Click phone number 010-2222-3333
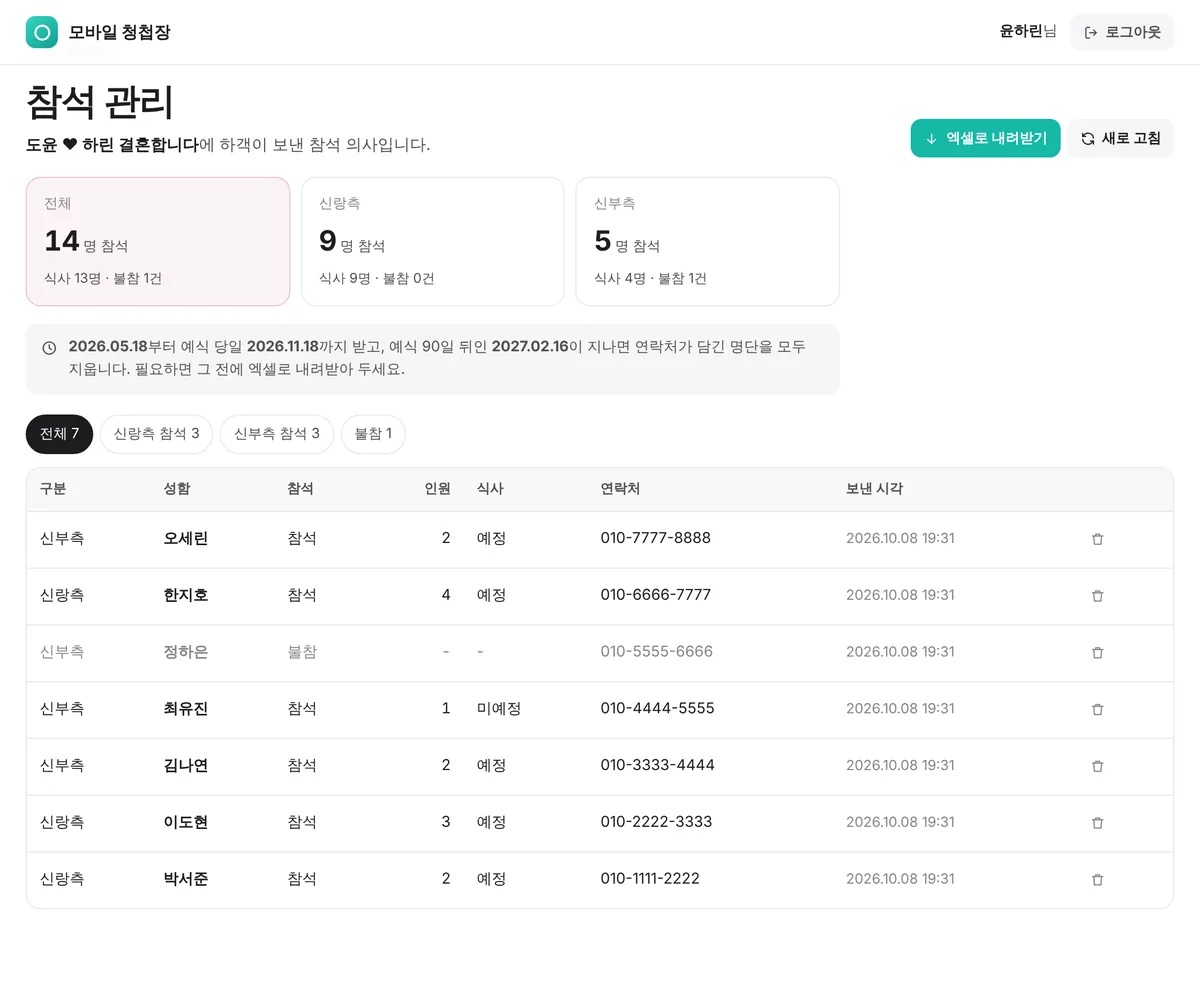This screenshot has height=995, width=1200. coord(657,822)
